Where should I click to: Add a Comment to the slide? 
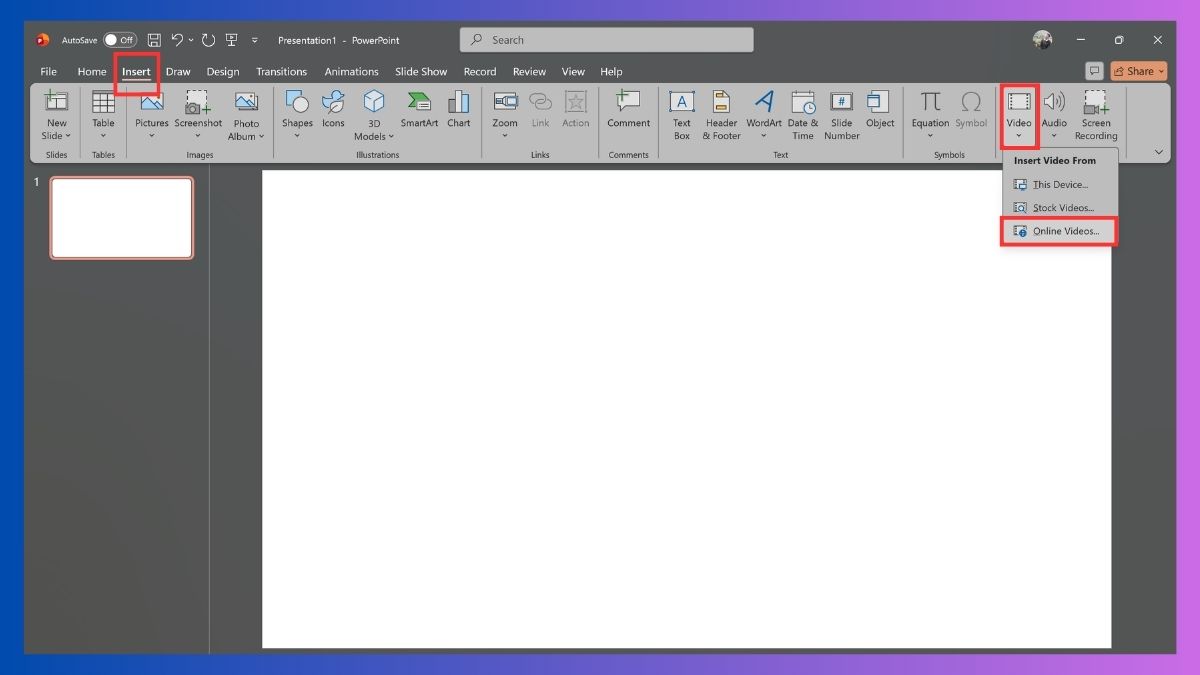pos(629,110)
